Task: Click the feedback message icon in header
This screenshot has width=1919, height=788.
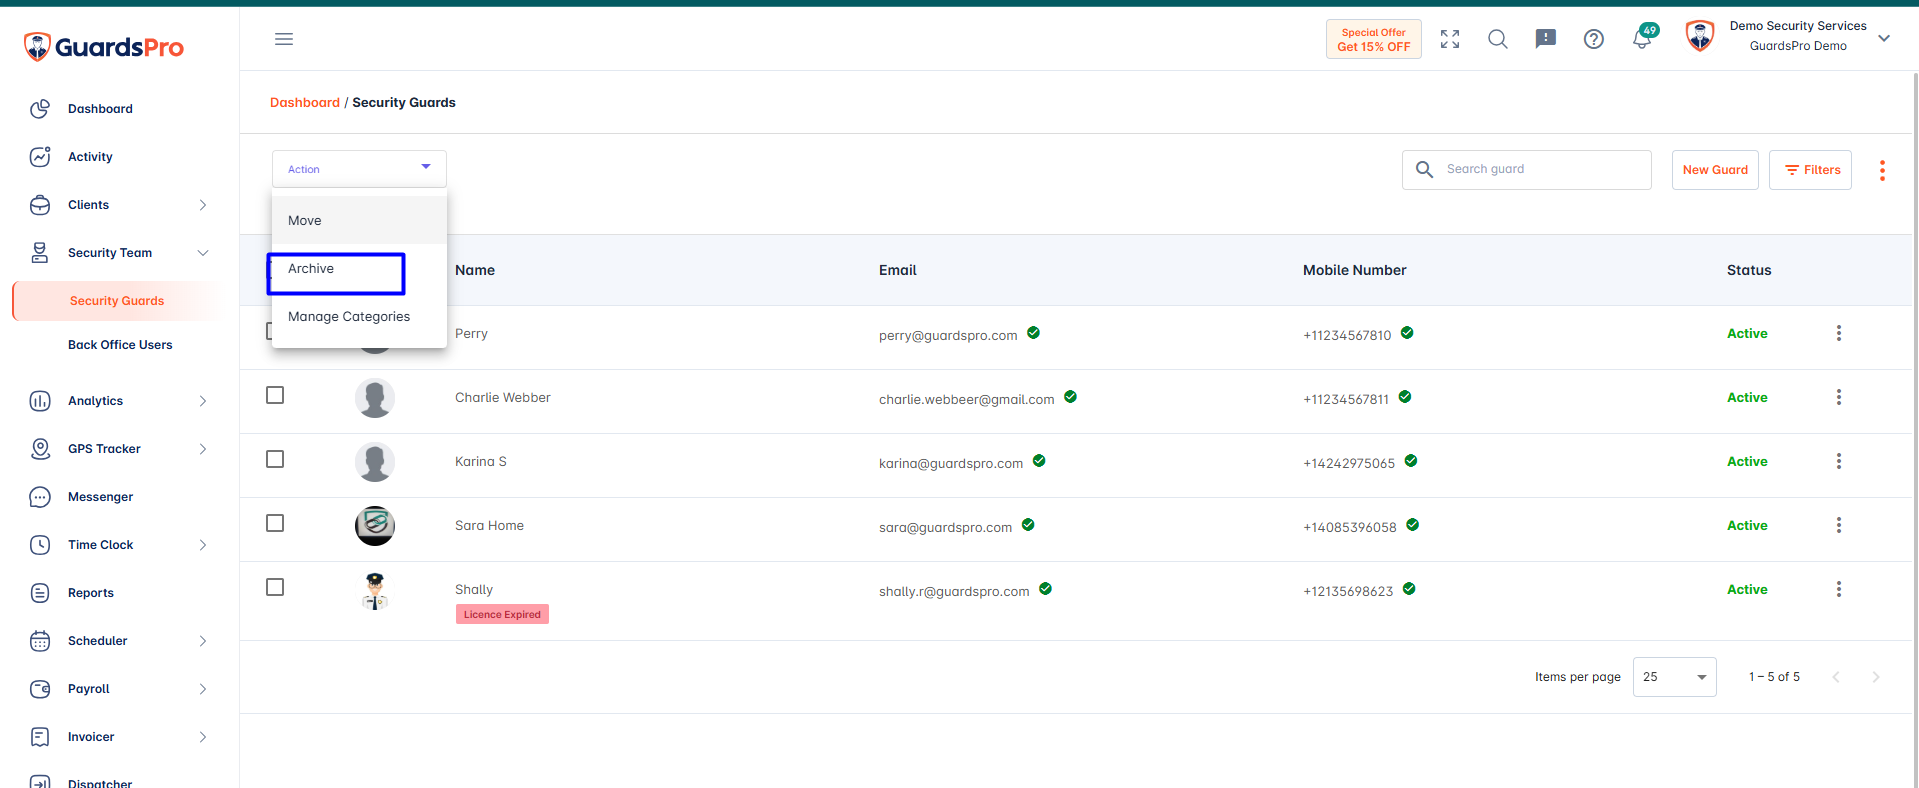Action: [x=1546, y=39]
